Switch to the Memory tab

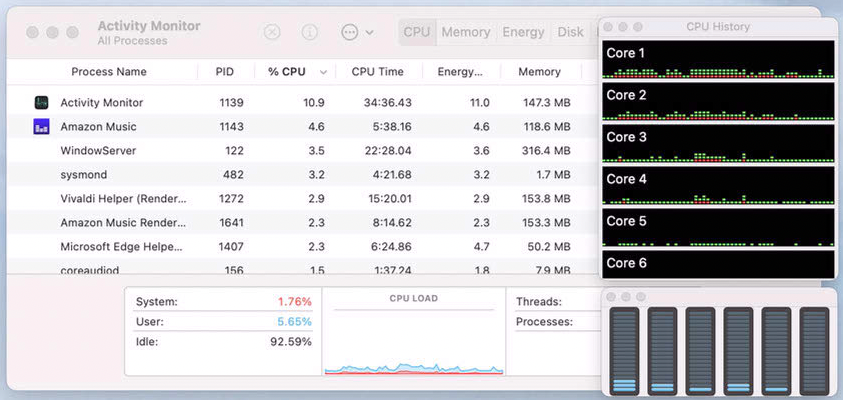click(466, 32)
